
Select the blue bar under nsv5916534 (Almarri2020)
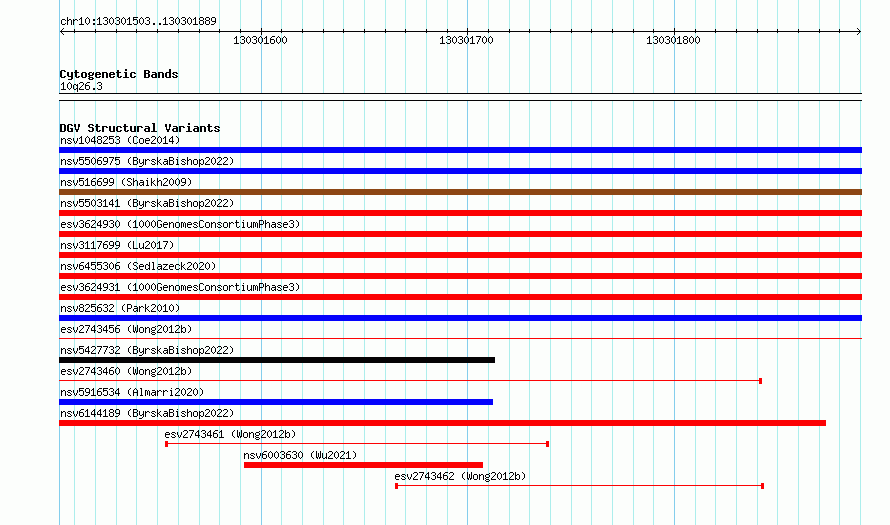(276, 402)
